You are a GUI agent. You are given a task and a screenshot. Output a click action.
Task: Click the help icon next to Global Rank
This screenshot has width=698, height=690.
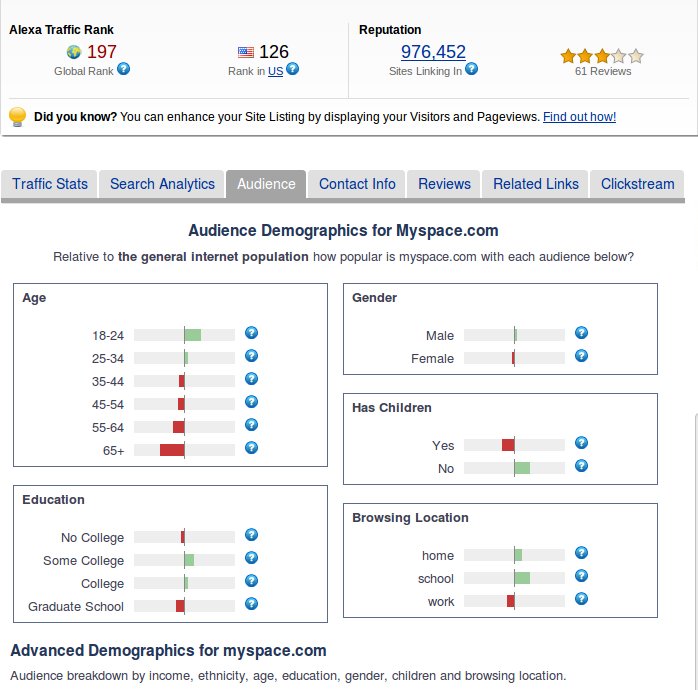124,69
